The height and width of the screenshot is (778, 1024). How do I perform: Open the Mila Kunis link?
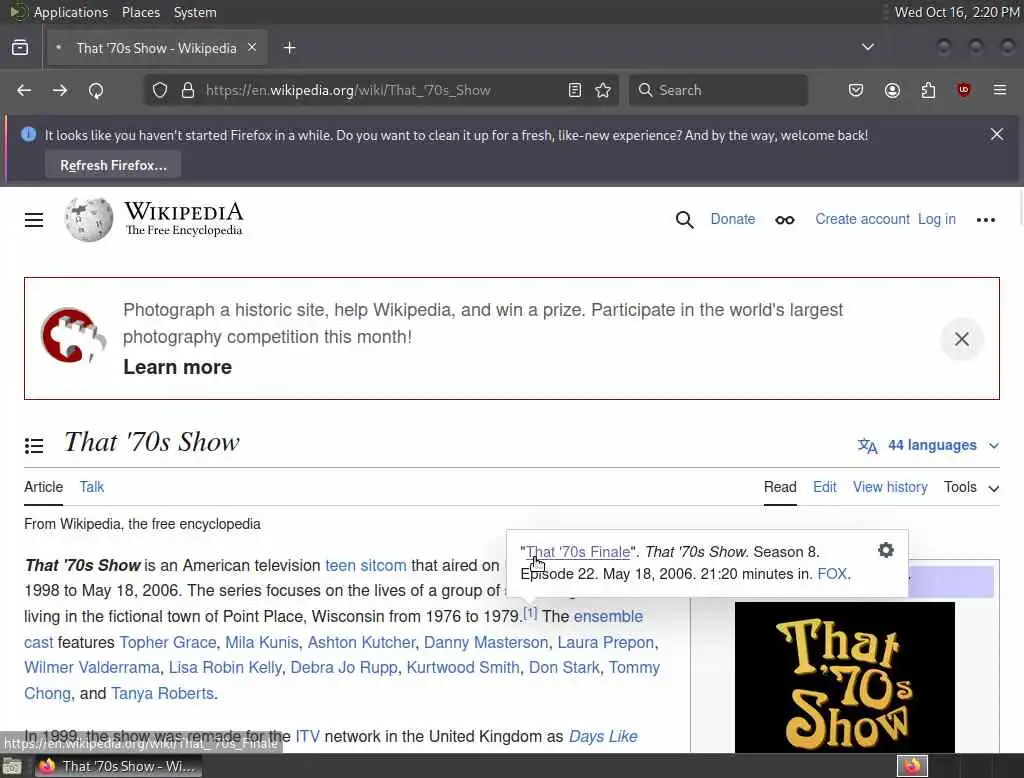coord(262,642)
